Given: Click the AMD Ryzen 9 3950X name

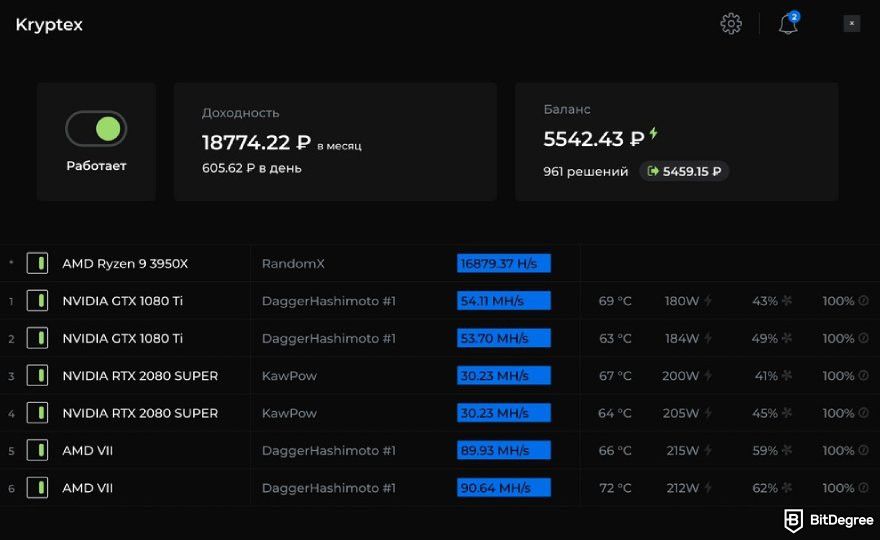Looking at the screenshot, I should 125,263.
